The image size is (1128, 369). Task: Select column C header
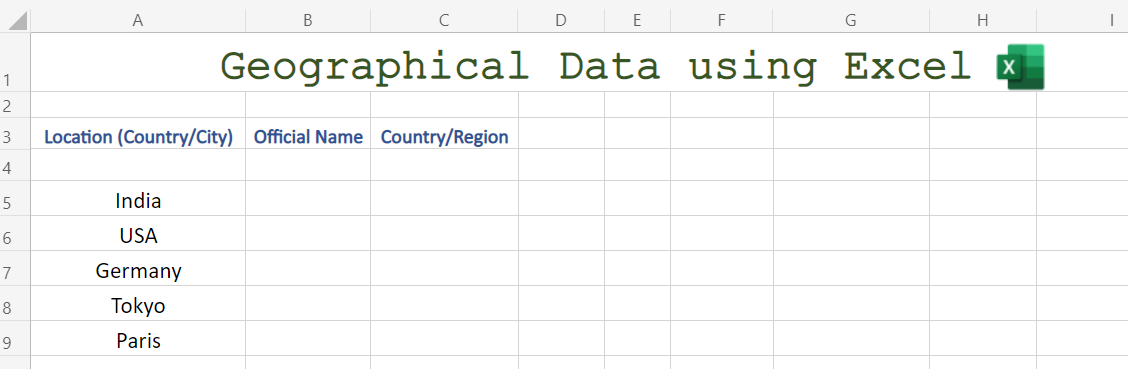pyautogui.click(x=445, y=21)
